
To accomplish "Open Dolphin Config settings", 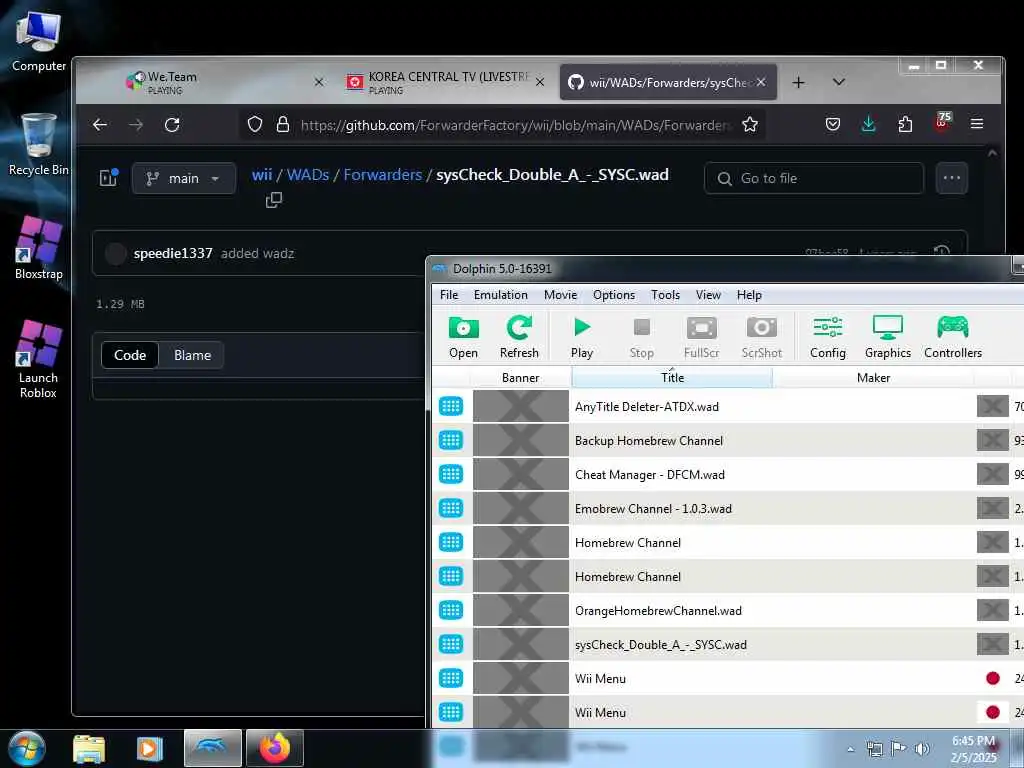I will 827,336.
